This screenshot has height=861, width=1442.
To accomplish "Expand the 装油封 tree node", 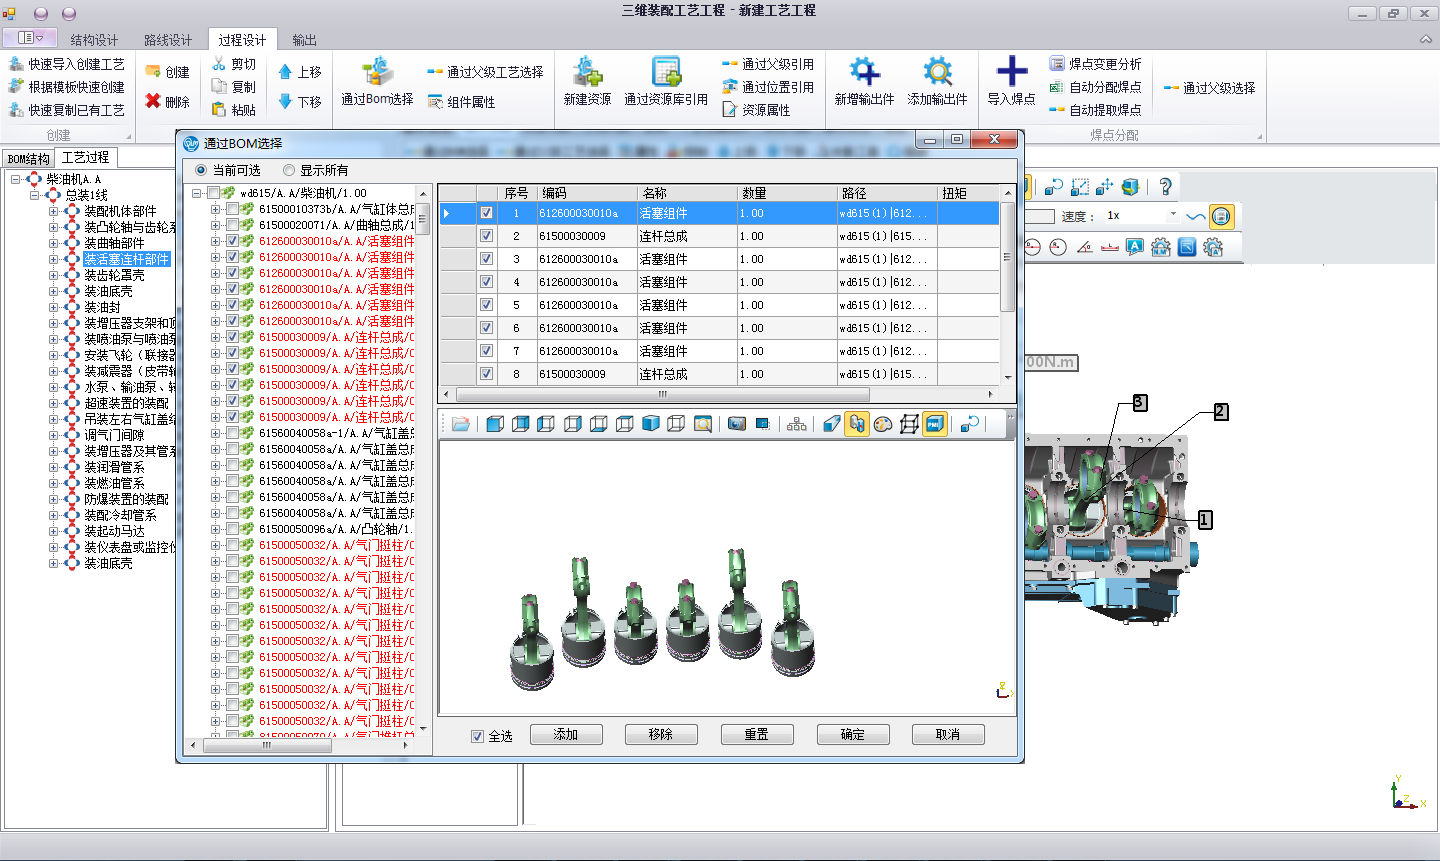I will coord(54,307).
